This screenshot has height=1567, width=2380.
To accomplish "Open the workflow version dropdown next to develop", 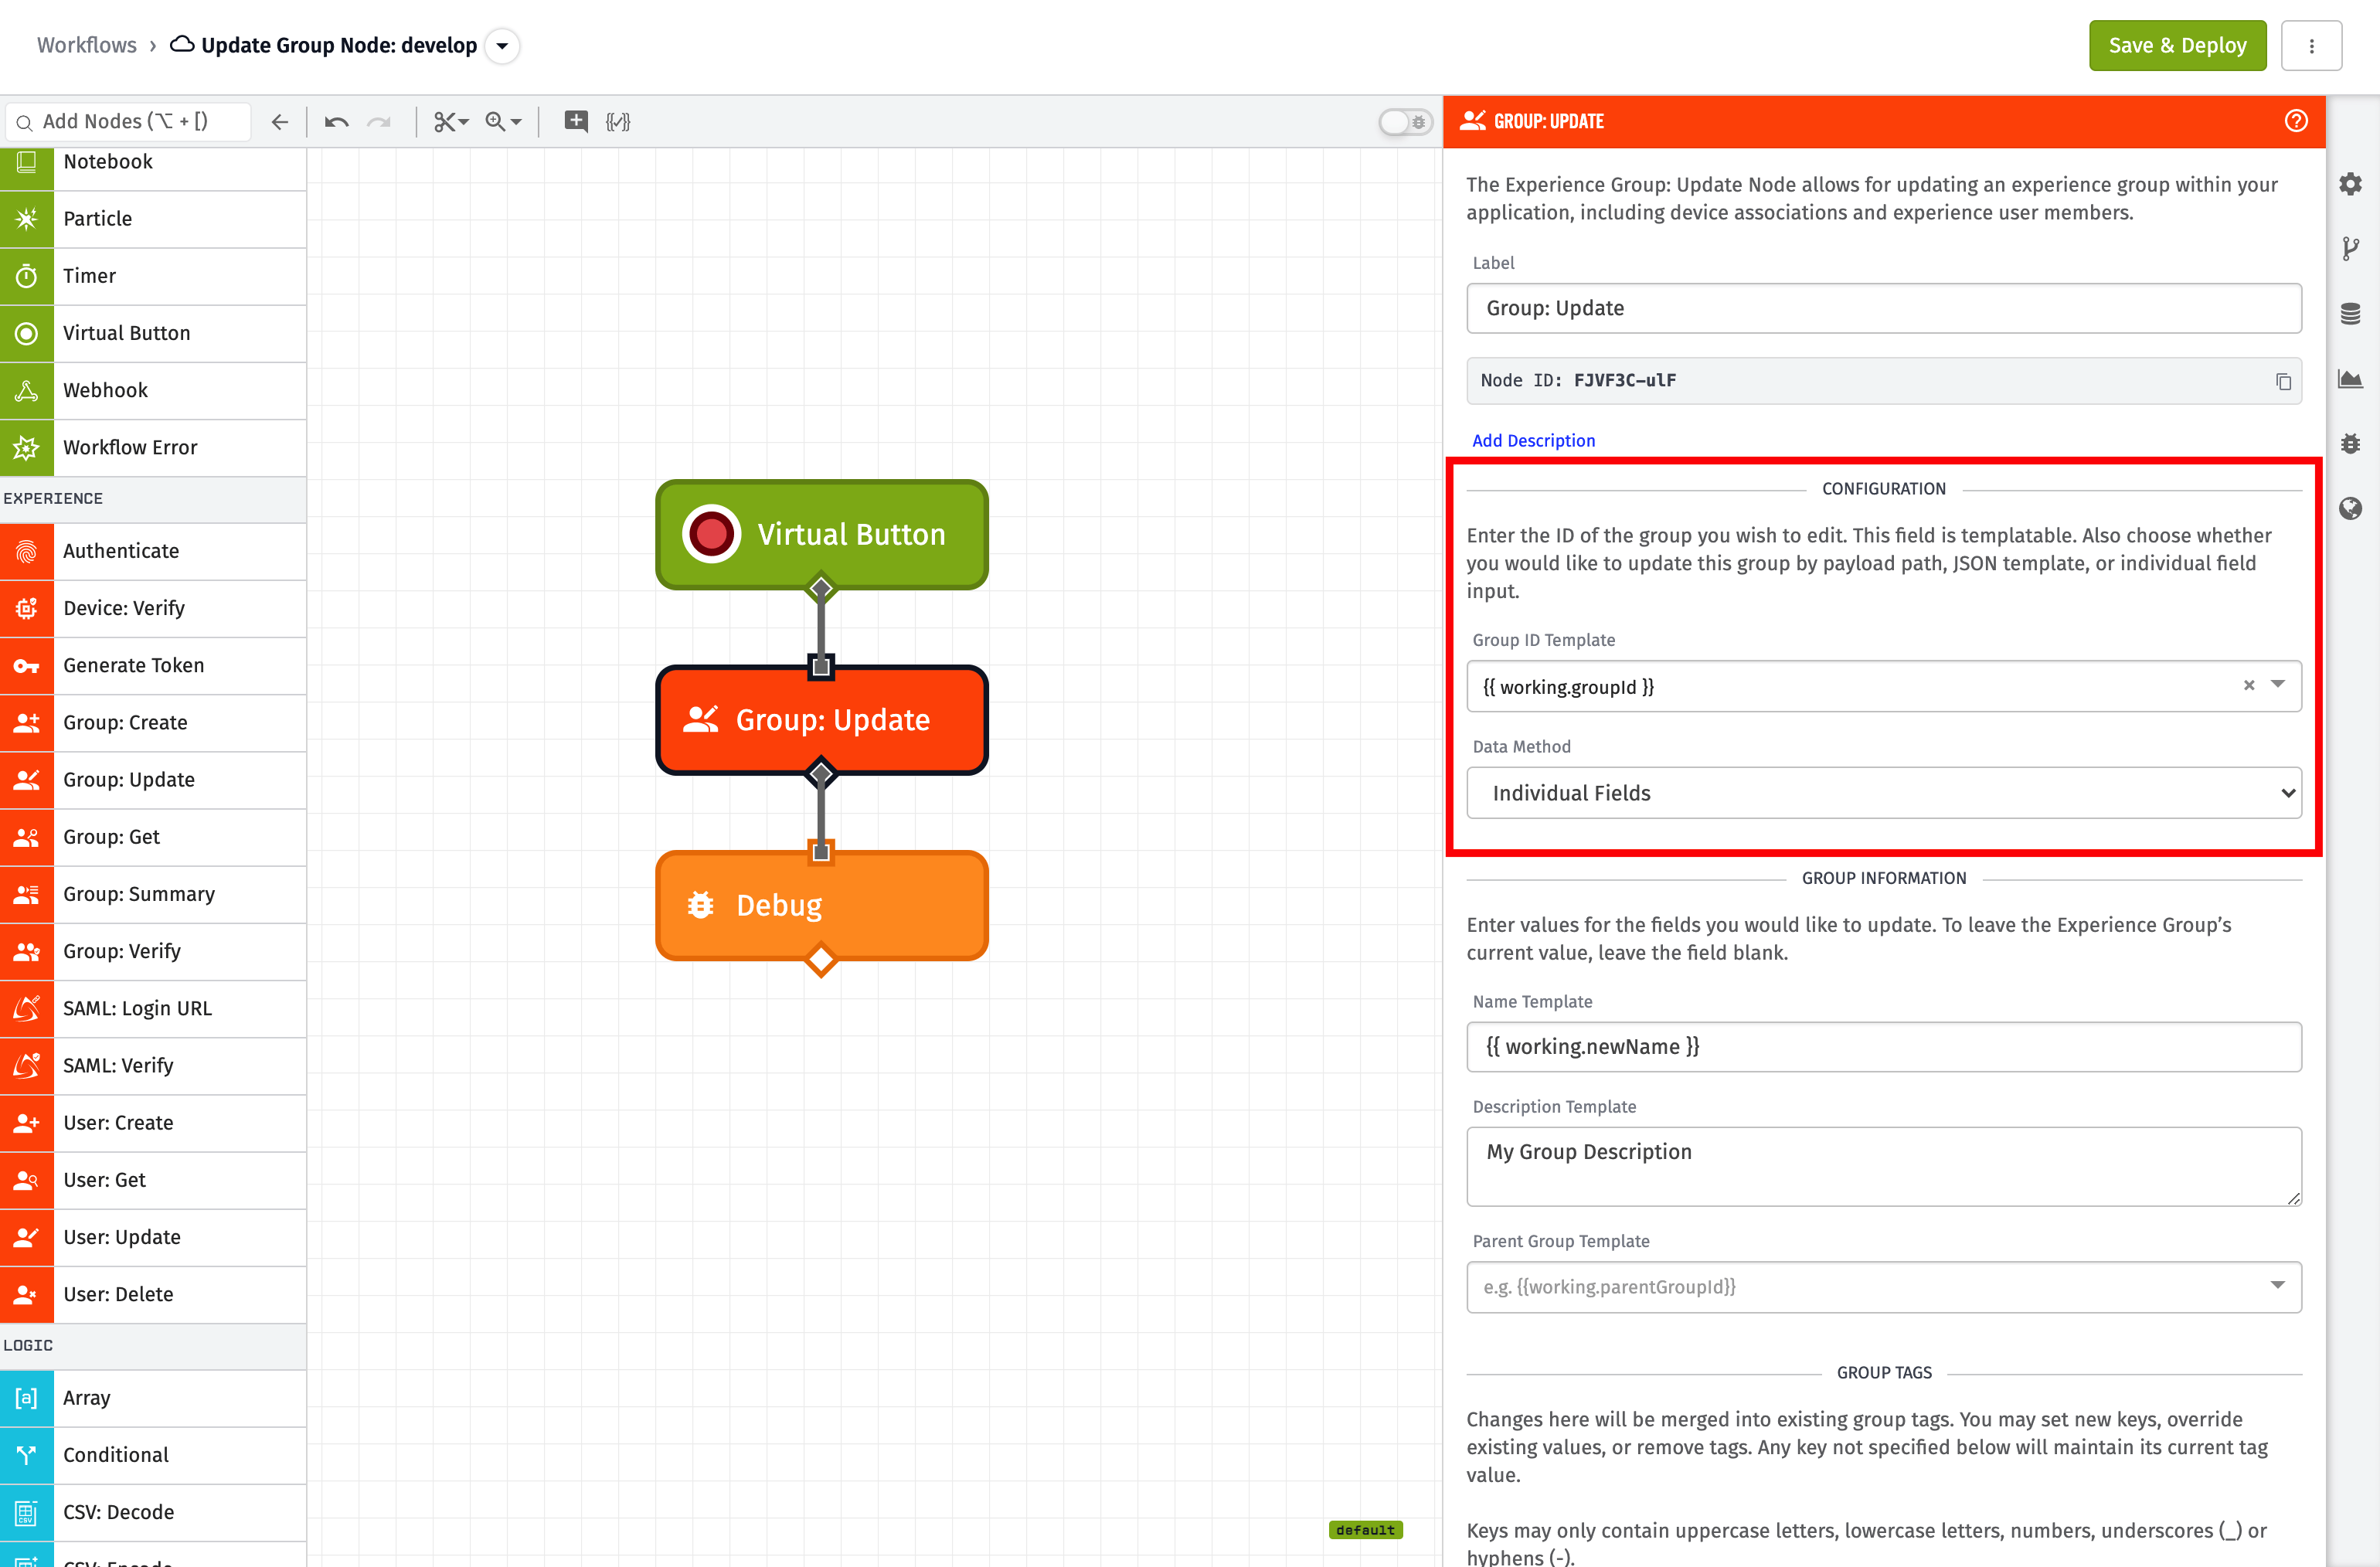I will click(x=502, y=46).
